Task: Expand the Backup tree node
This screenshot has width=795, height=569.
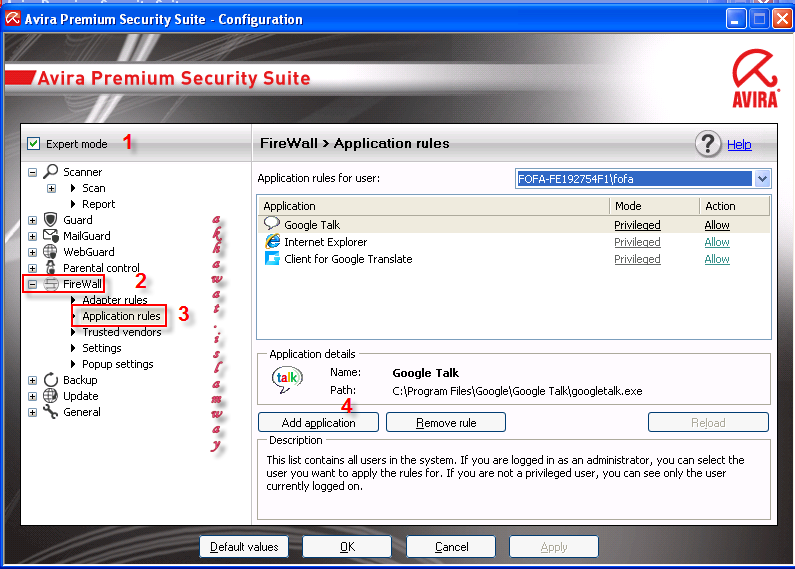Action: pos(32,380)
